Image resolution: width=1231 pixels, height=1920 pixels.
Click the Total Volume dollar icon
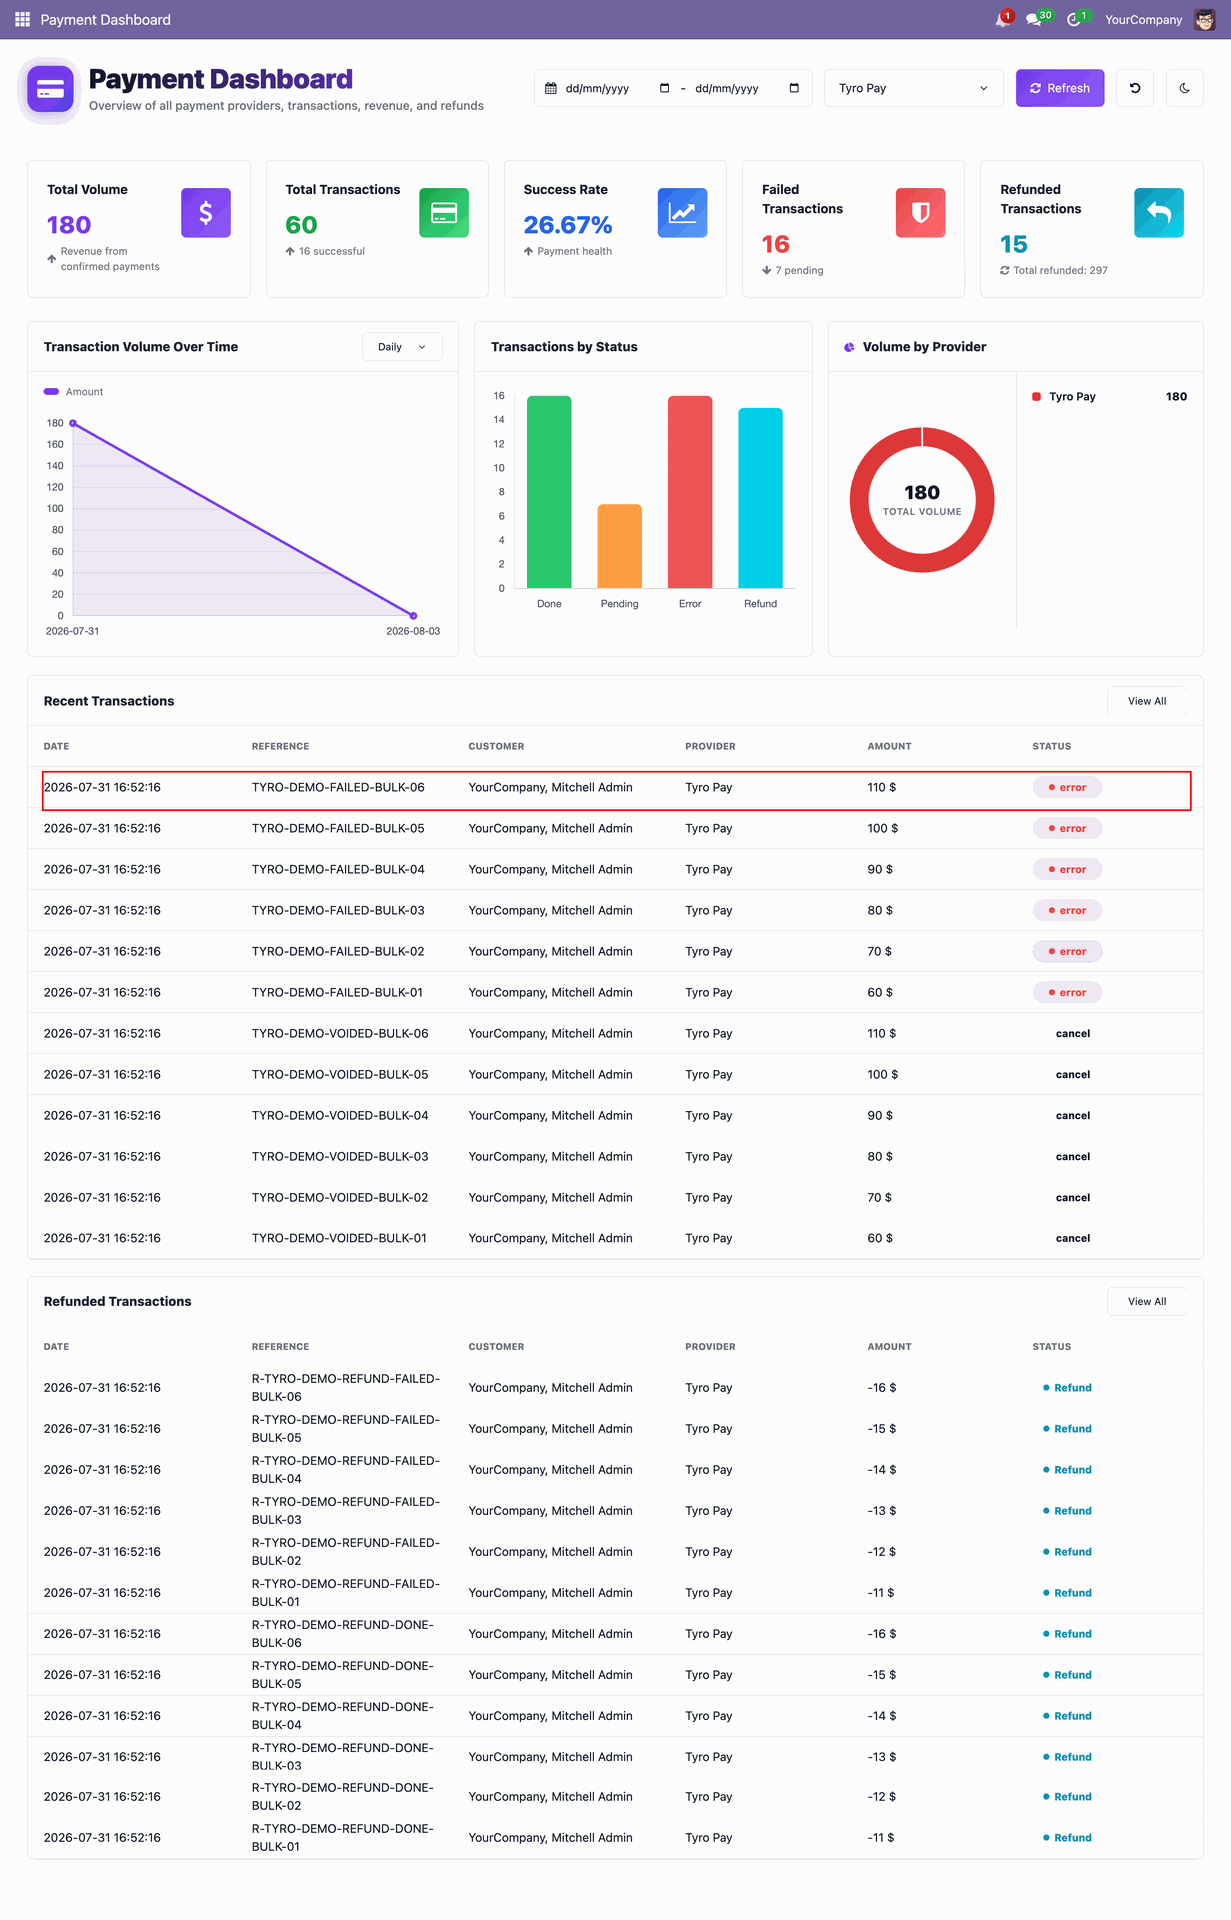206,213
